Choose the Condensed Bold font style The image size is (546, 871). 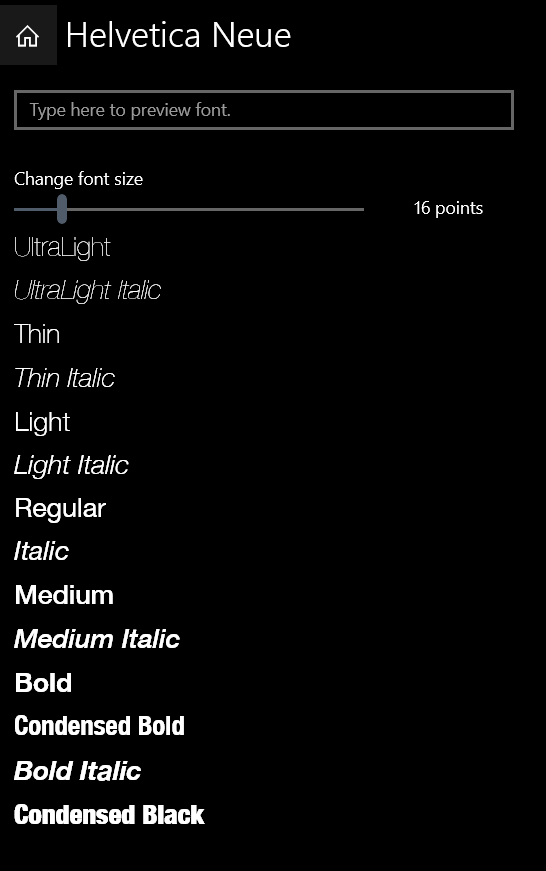point(99,726)
